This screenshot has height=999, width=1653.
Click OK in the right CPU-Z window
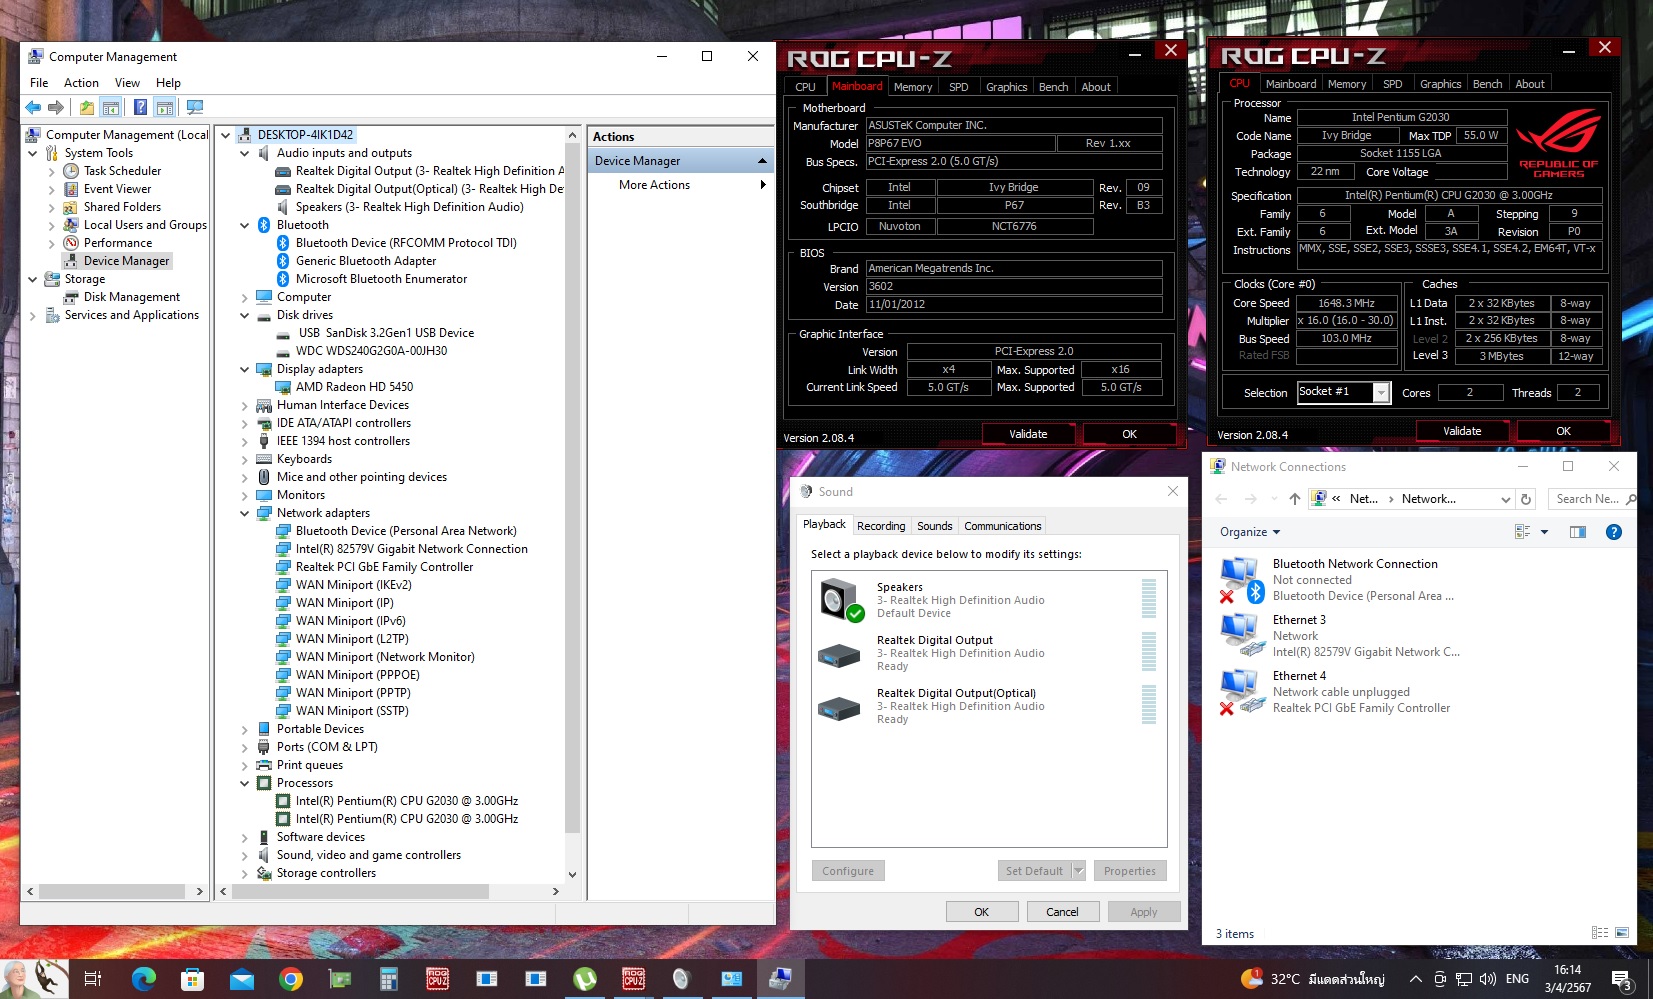1563,431
